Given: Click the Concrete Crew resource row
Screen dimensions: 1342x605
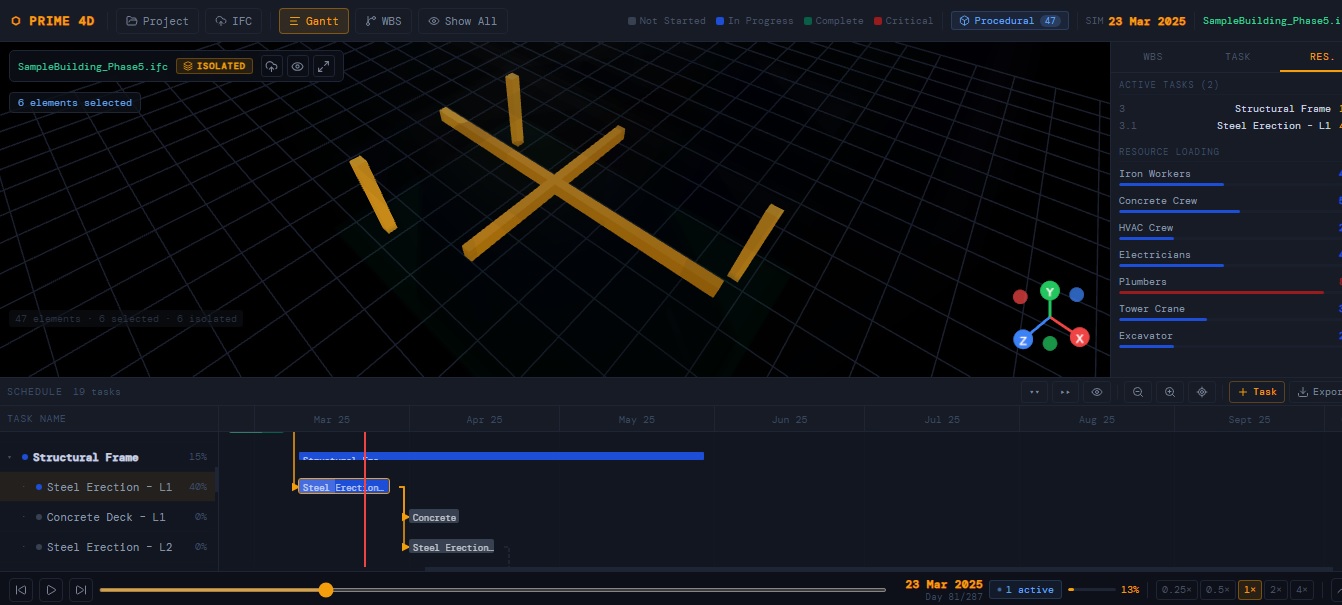Looking at the screenshot, I should [x=1230, y=203].
